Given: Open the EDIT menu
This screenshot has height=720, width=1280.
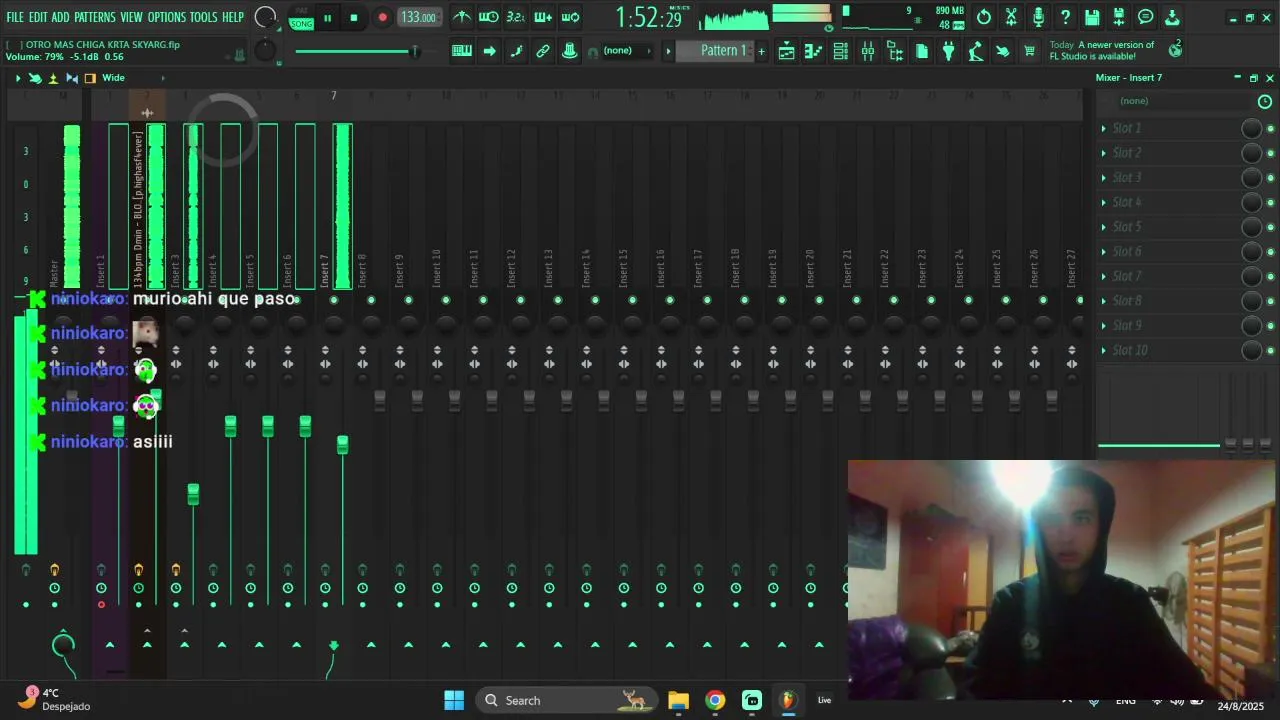Looking at the screenshot, I should pyautogui.click(x=38, y=17).
